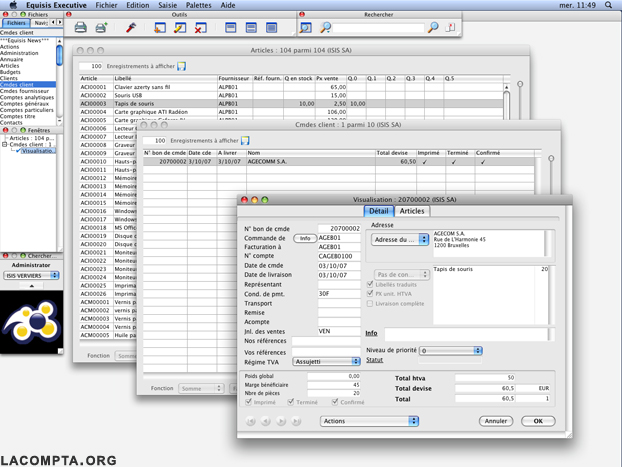Click the Annuler button
This screenshot has width=622, height=467.
coord(495,421)
